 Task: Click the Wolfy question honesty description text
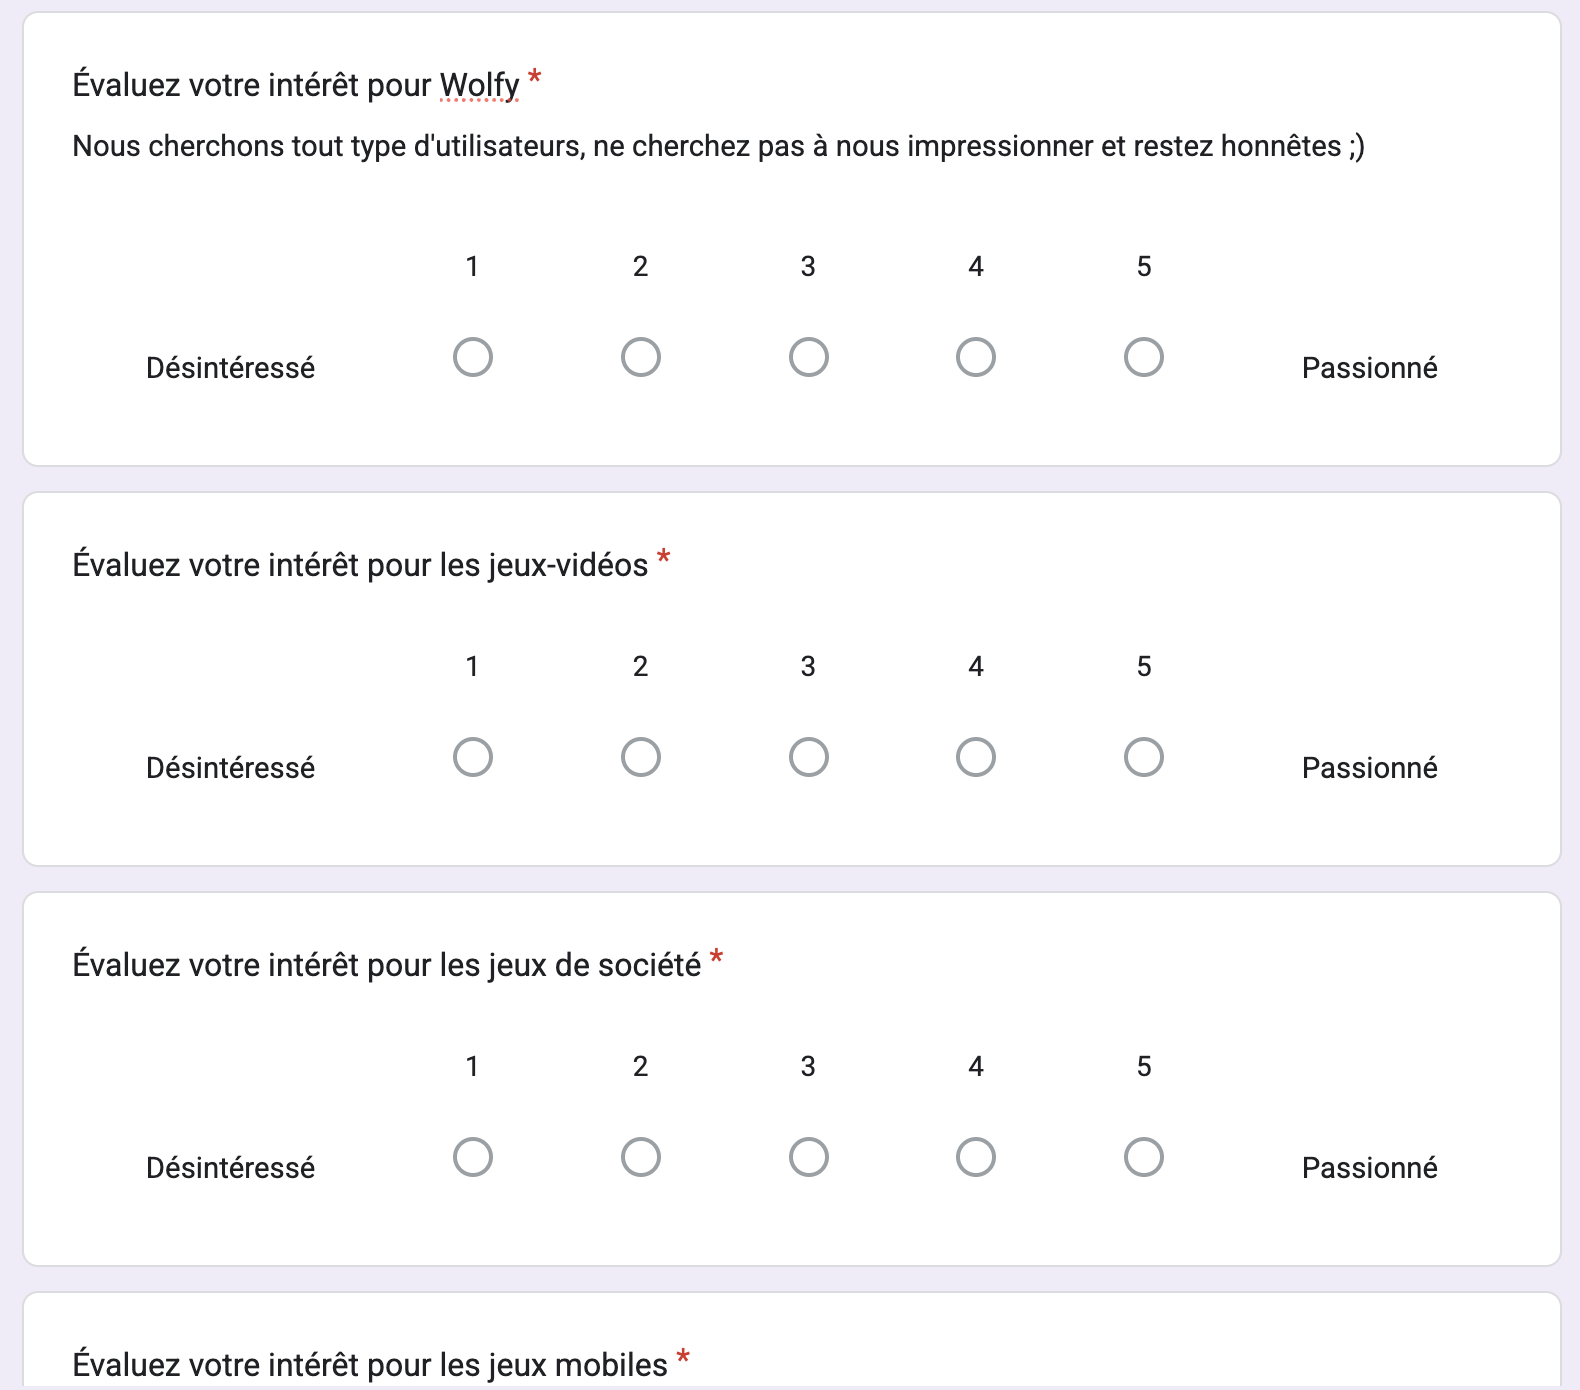point(718,146)
